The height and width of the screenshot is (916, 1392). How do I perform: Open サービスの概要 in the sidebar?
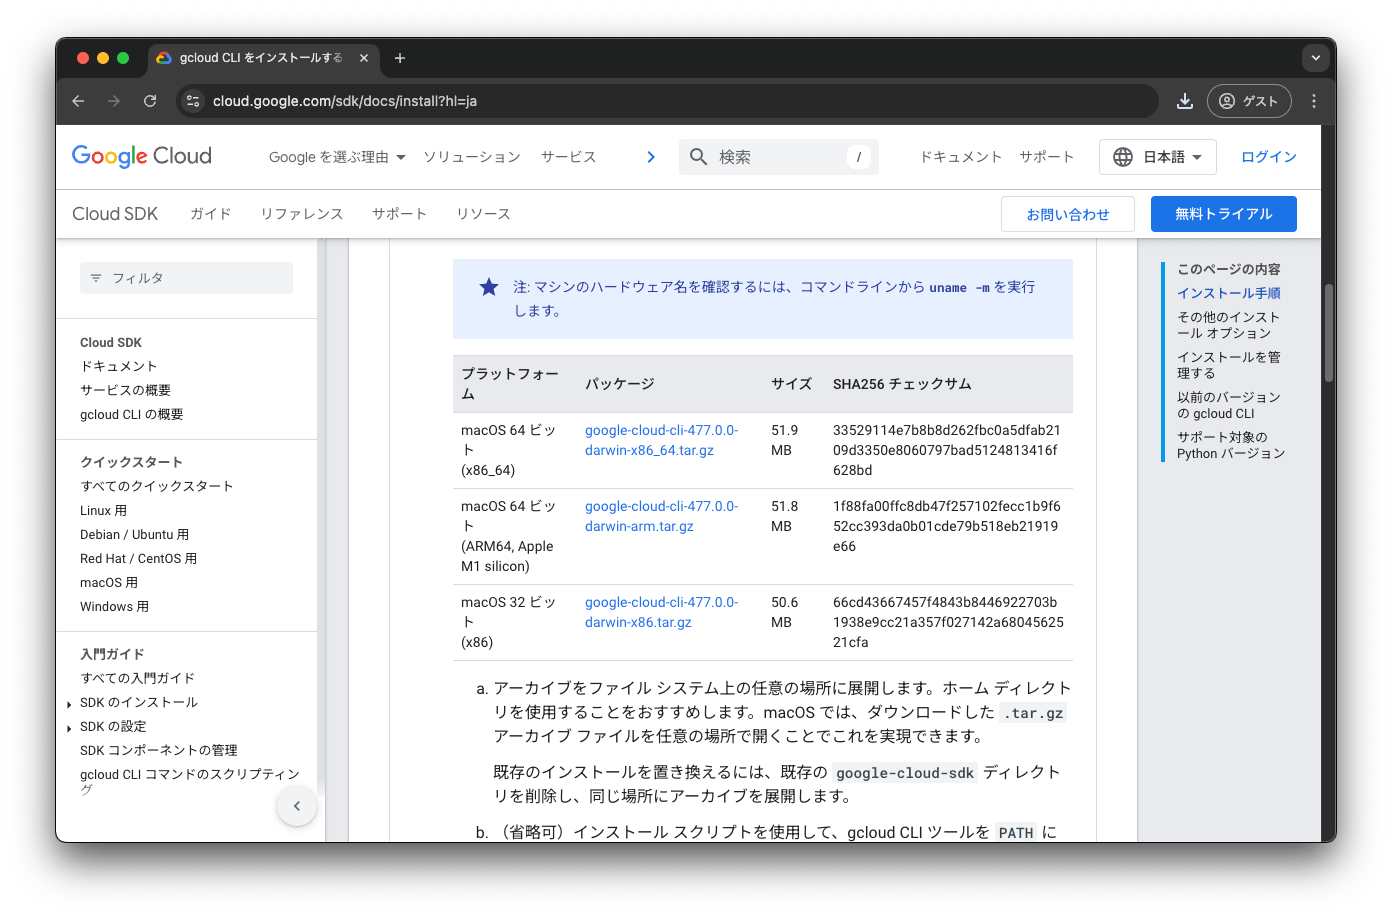click(126, 390)
